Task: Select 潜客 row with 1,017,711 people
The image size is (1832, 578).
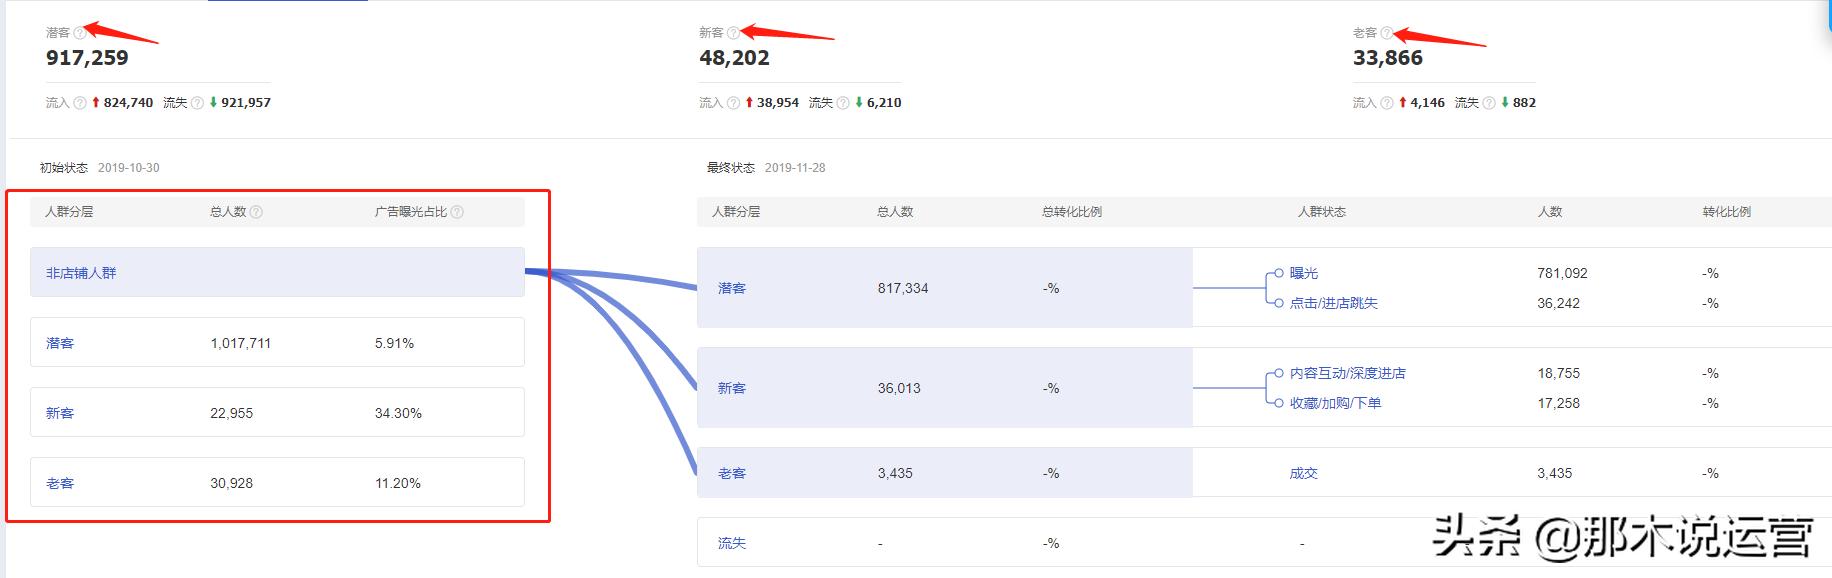Action: tap(277, 342)
